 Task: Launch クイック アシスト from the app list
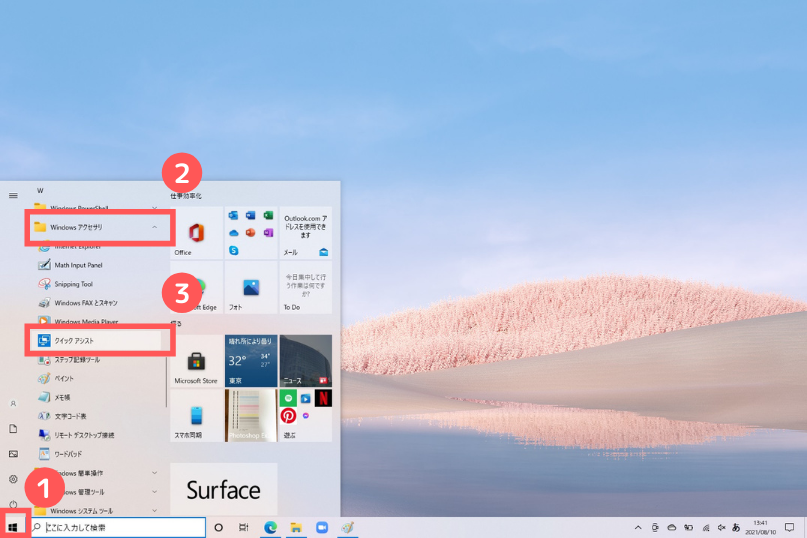96,340
